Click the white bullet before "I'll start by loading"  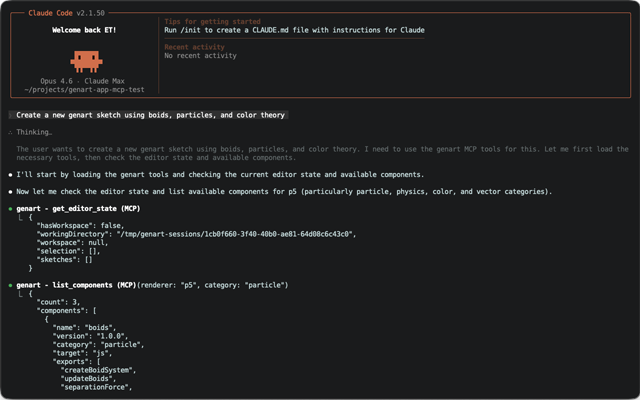tap(11, 175)
